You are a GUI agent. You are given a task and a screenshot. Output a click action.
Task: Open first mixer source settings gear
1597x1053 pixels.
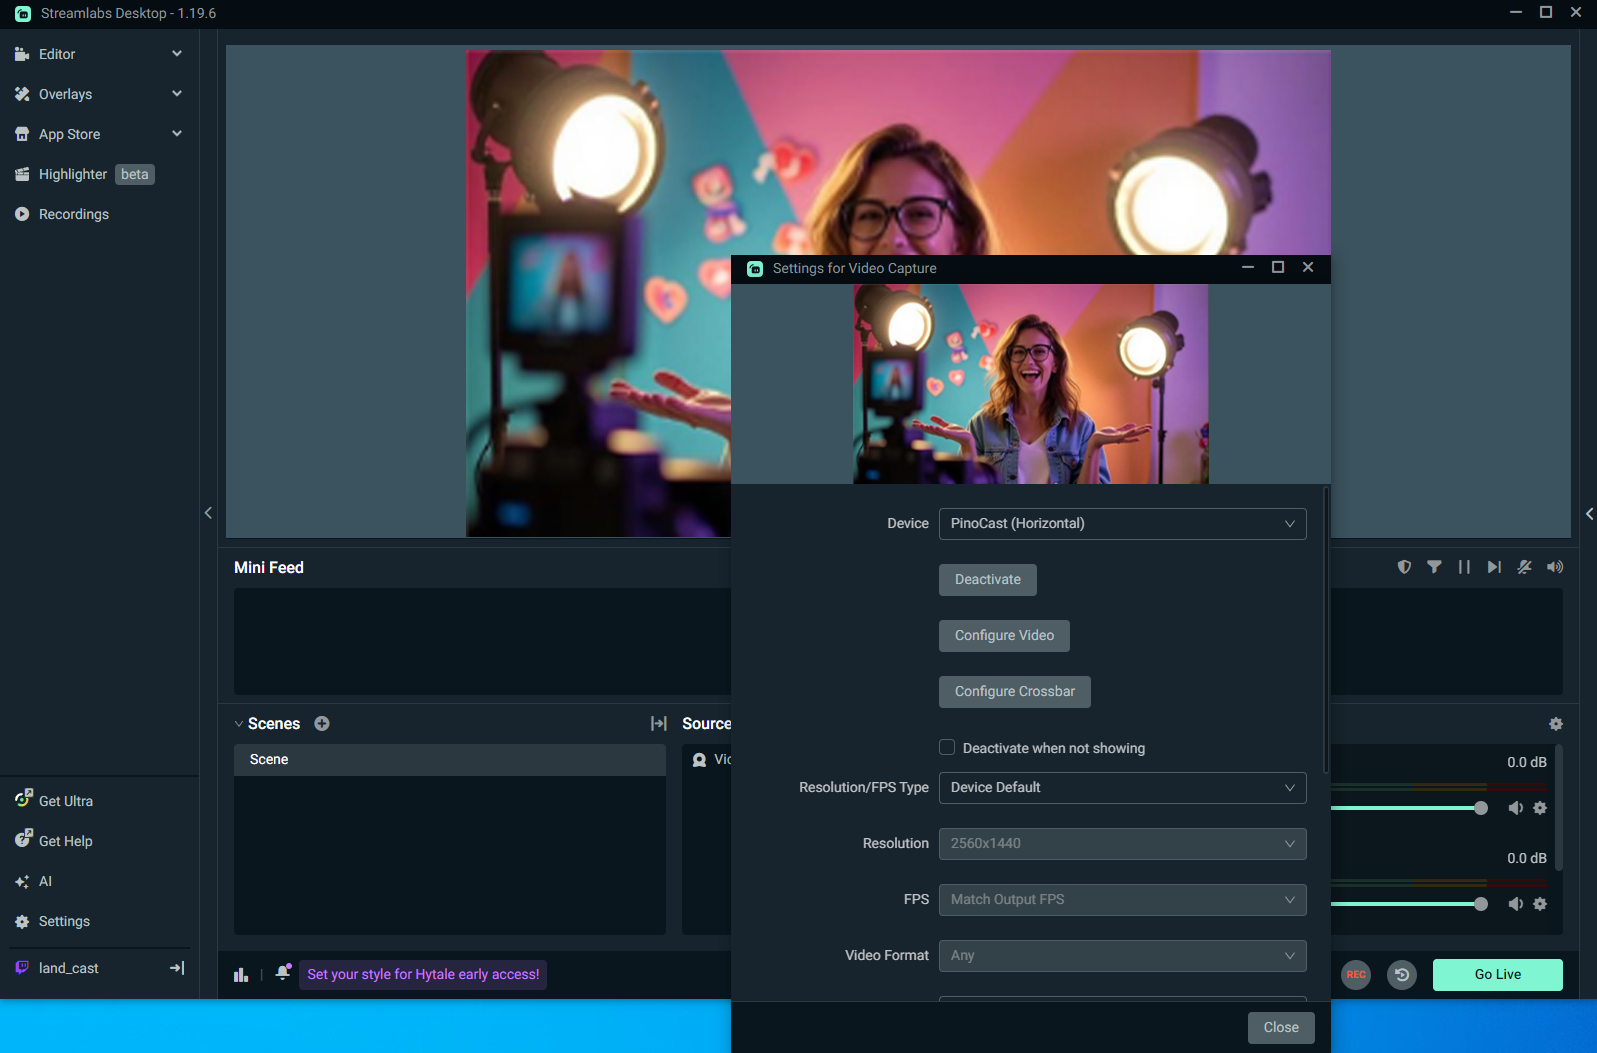point(1540,808)
